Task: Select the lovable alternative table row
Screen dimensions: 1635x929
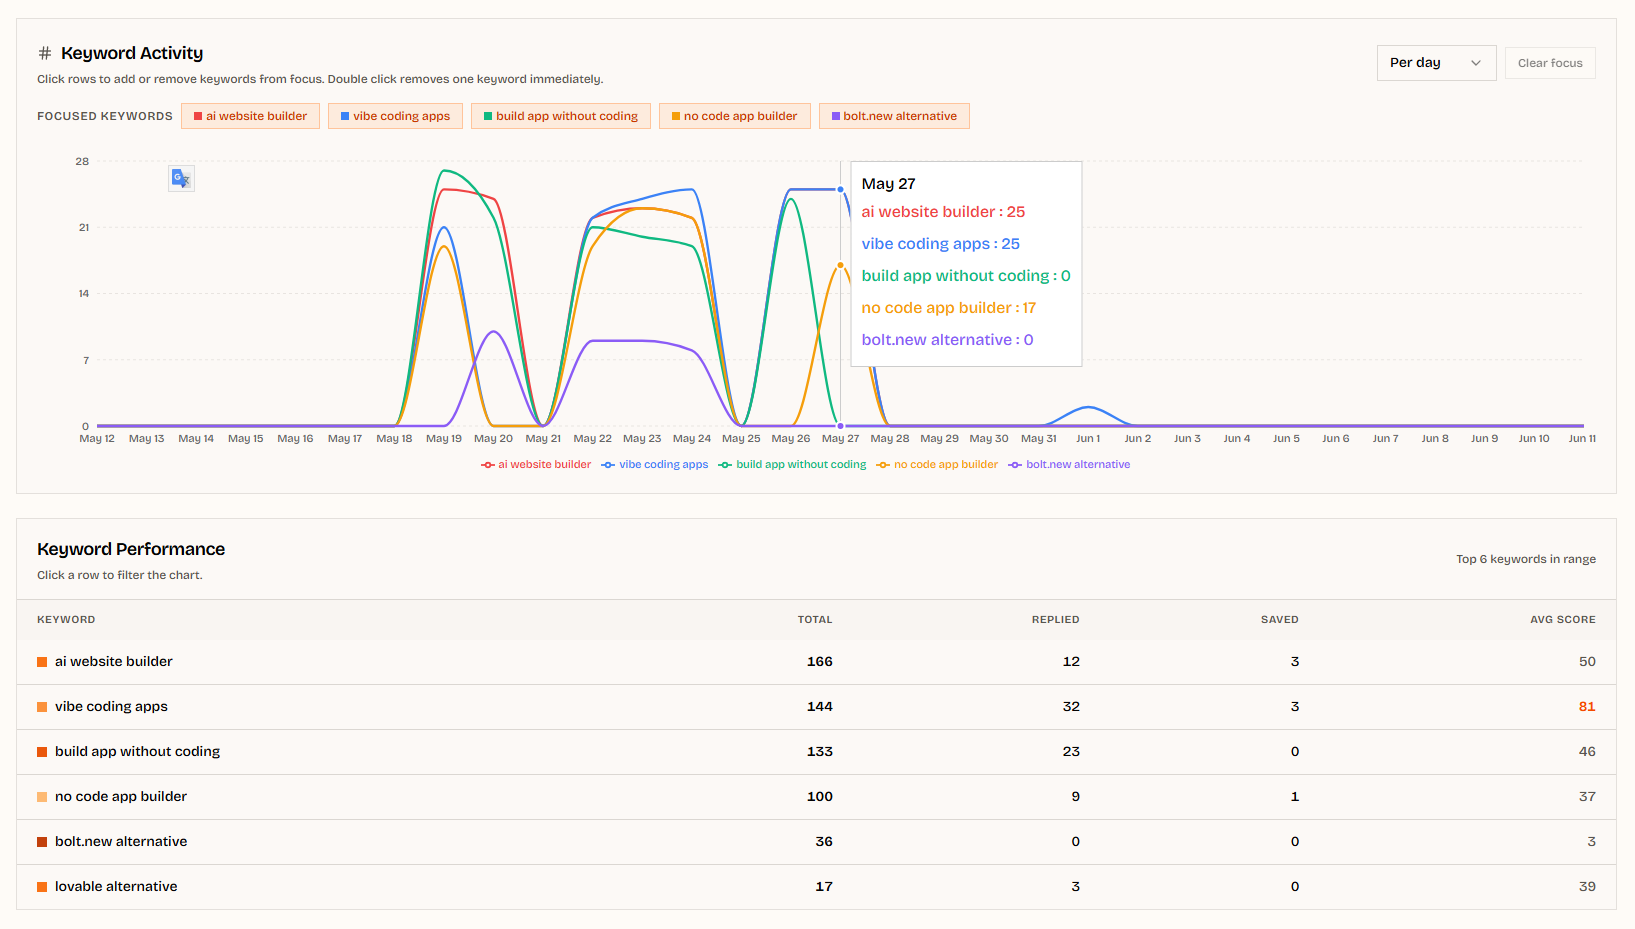Action: [x=816, y=887]
